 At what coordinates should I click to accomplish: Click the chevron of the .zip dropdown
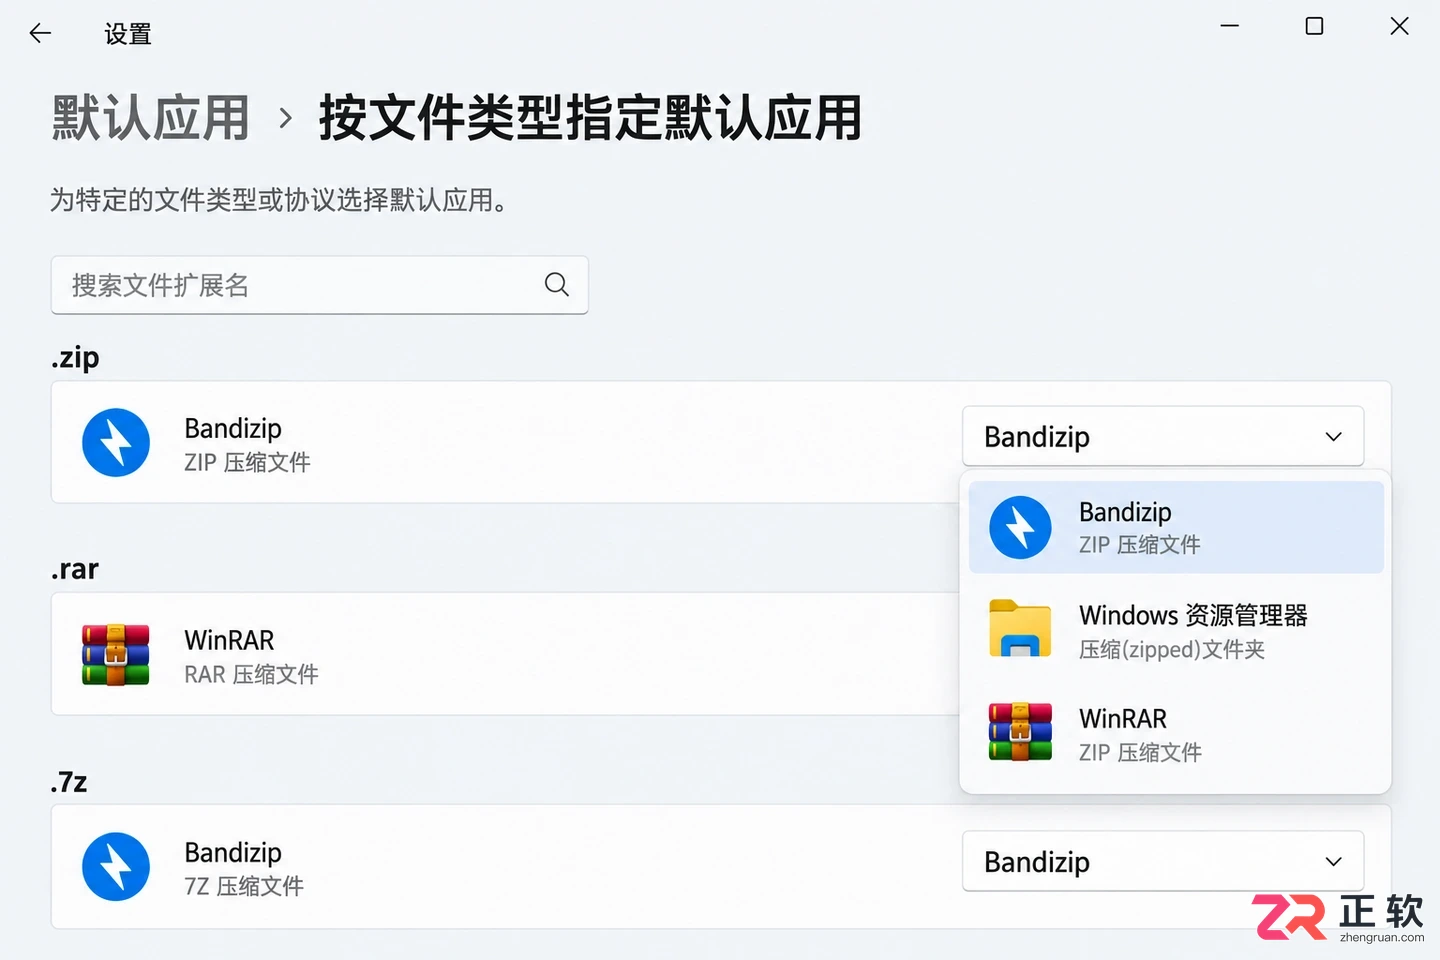tap(1333, 437)
